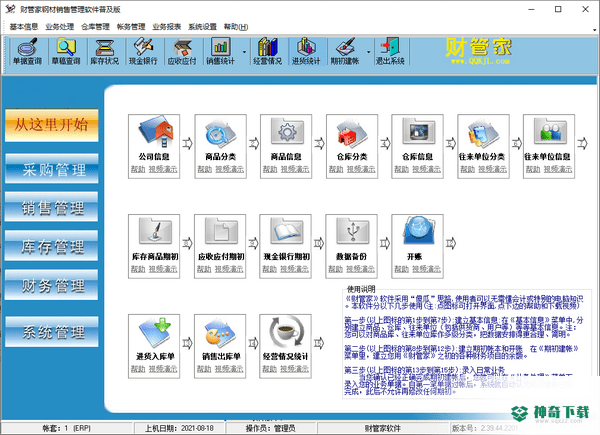Click 视频演示 link under 商品分类

click(x=229, y=169)
